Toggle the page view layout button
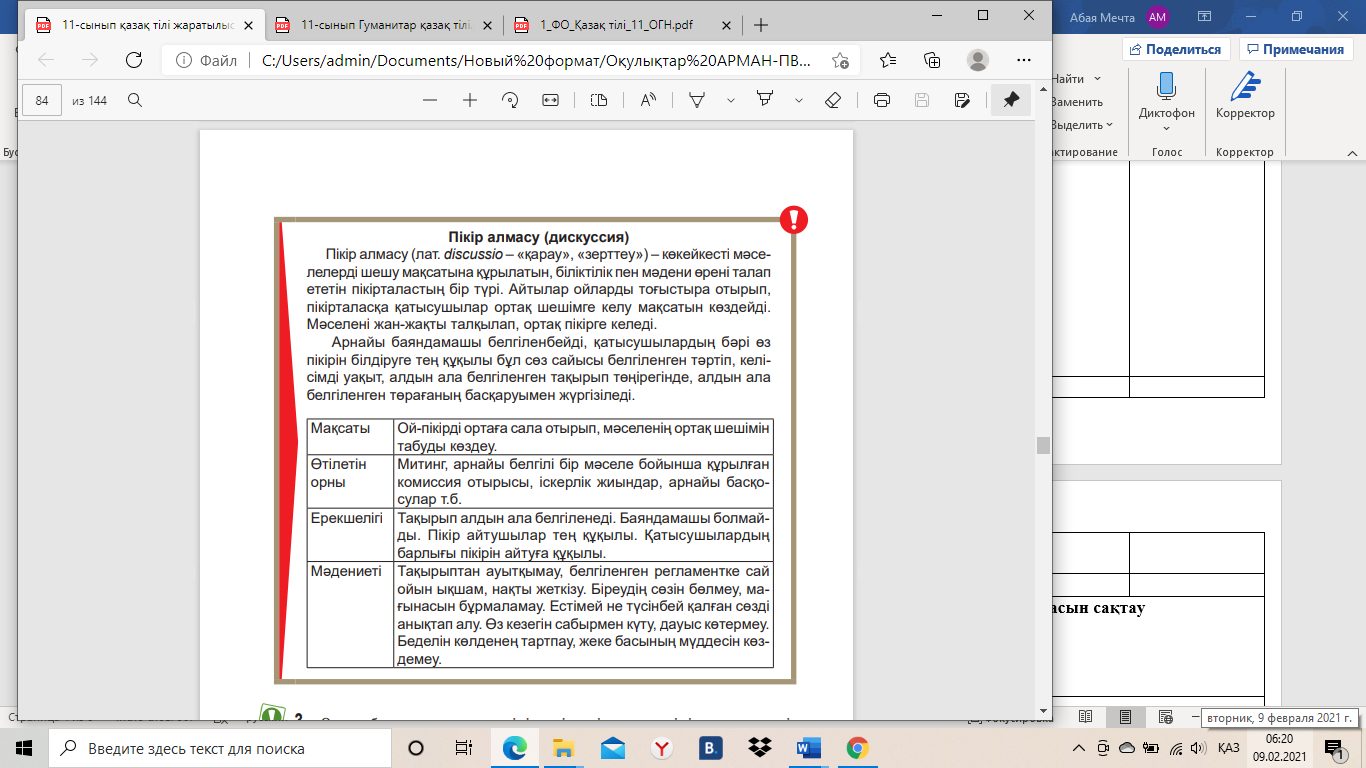This screenshot has height=768, width=1366. click(599, 100)
